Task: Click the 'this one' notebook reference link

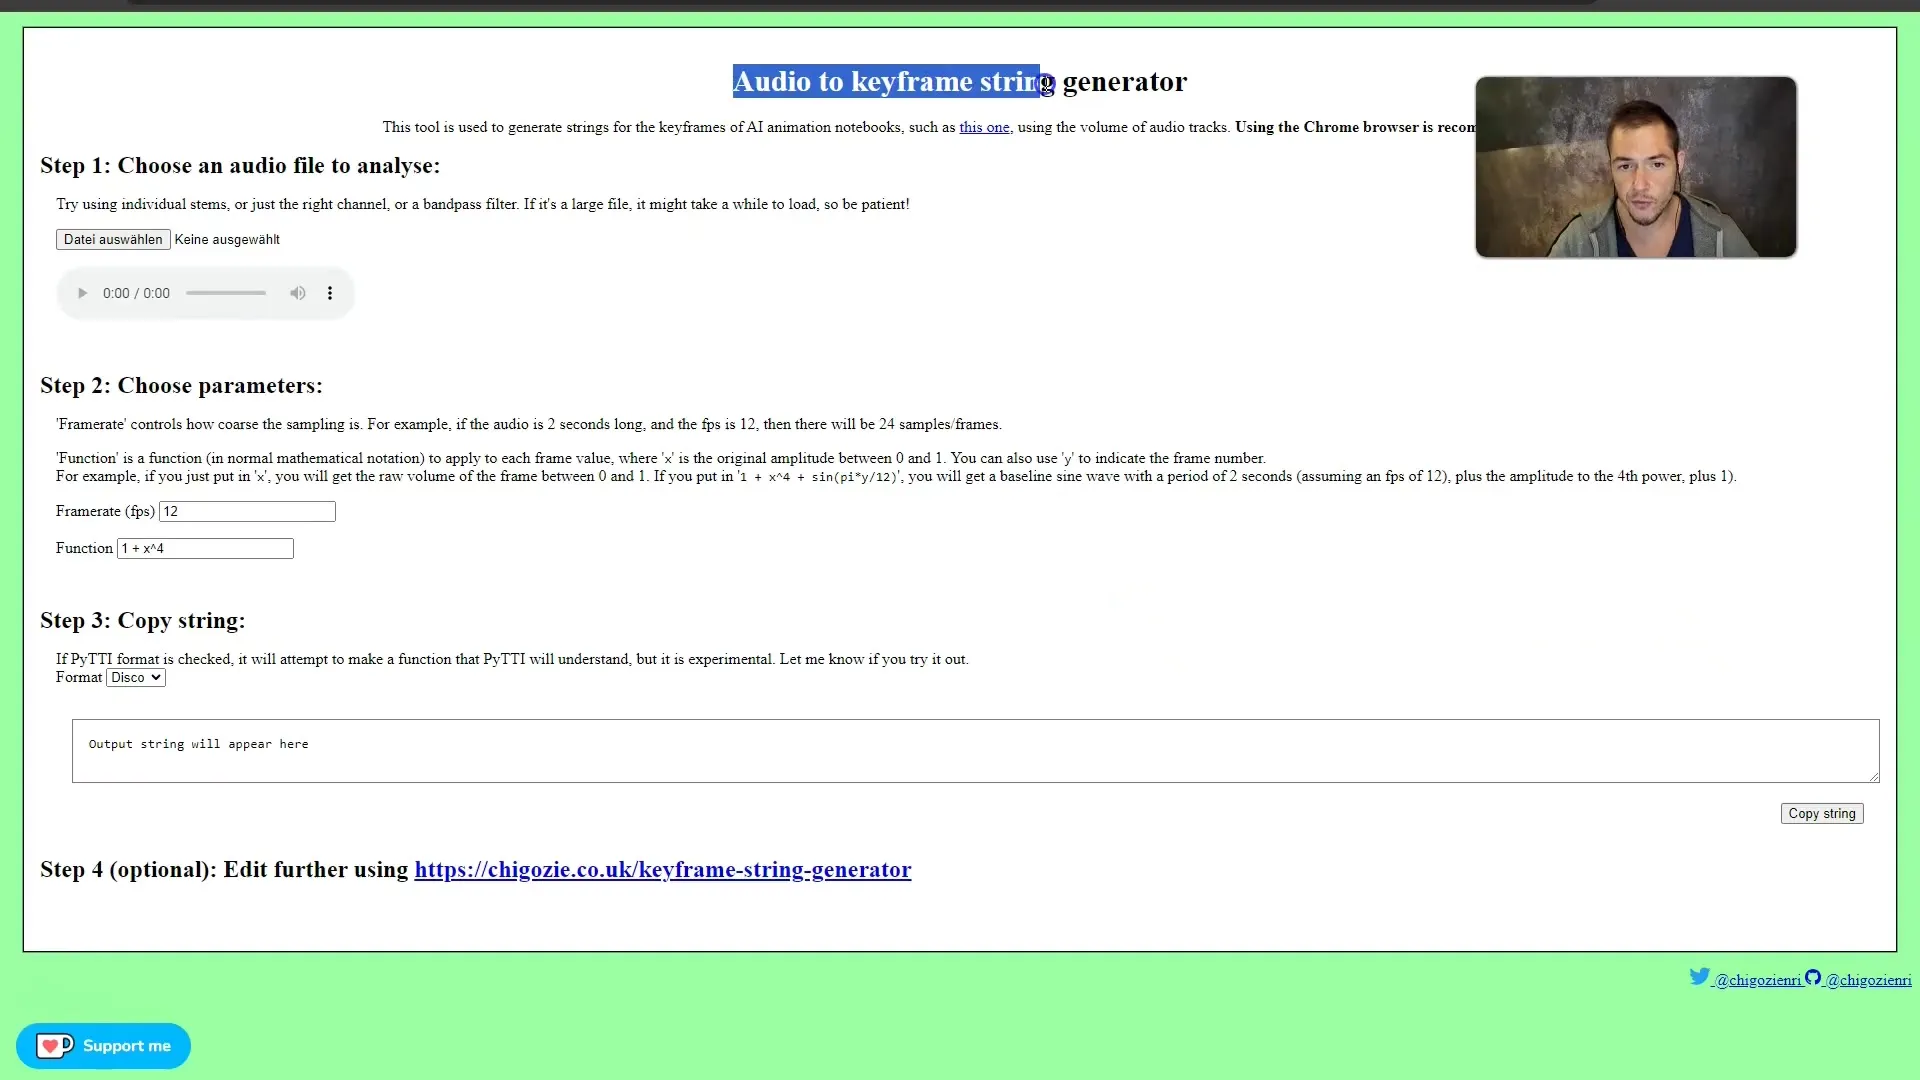Action: [x=984, y=127]
